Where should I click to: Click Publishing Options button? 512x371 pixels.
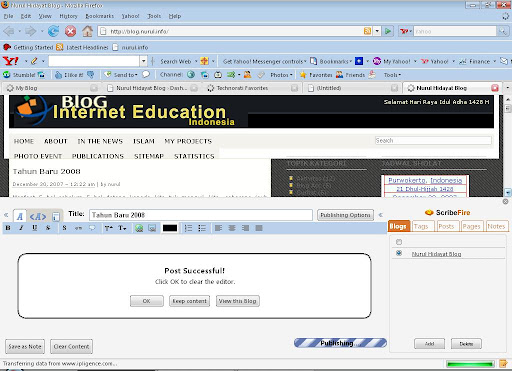click(x=345, y=215)
